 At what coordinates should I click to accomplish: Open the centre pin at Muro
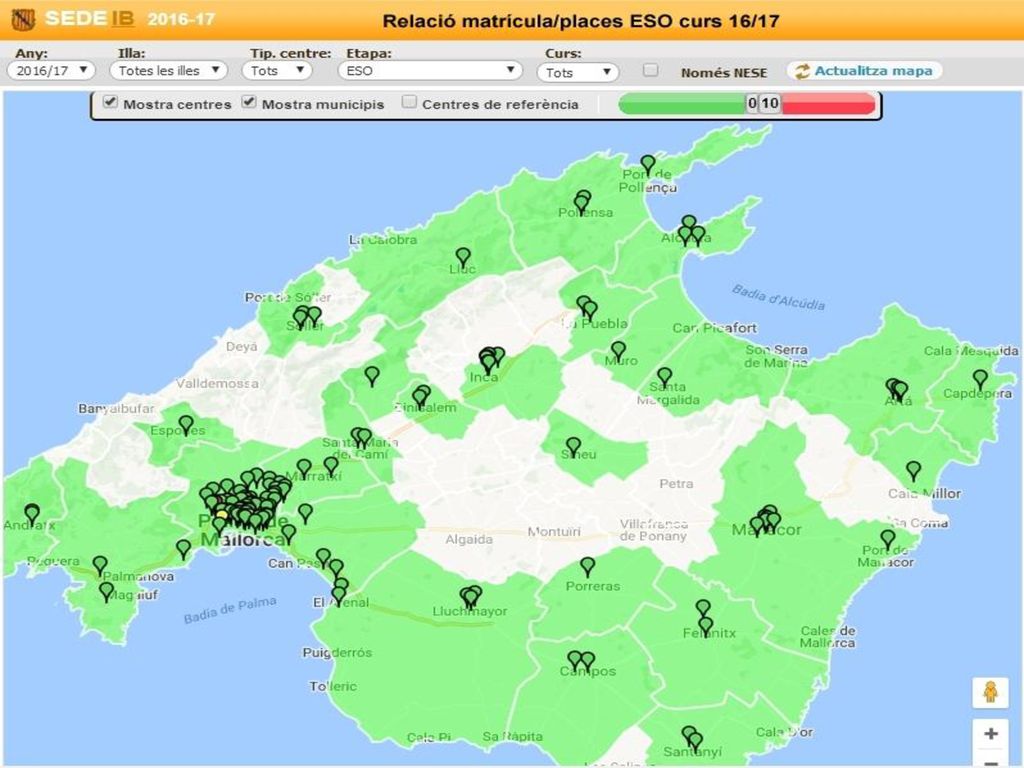pyautogui.click(x=618, y=351)
